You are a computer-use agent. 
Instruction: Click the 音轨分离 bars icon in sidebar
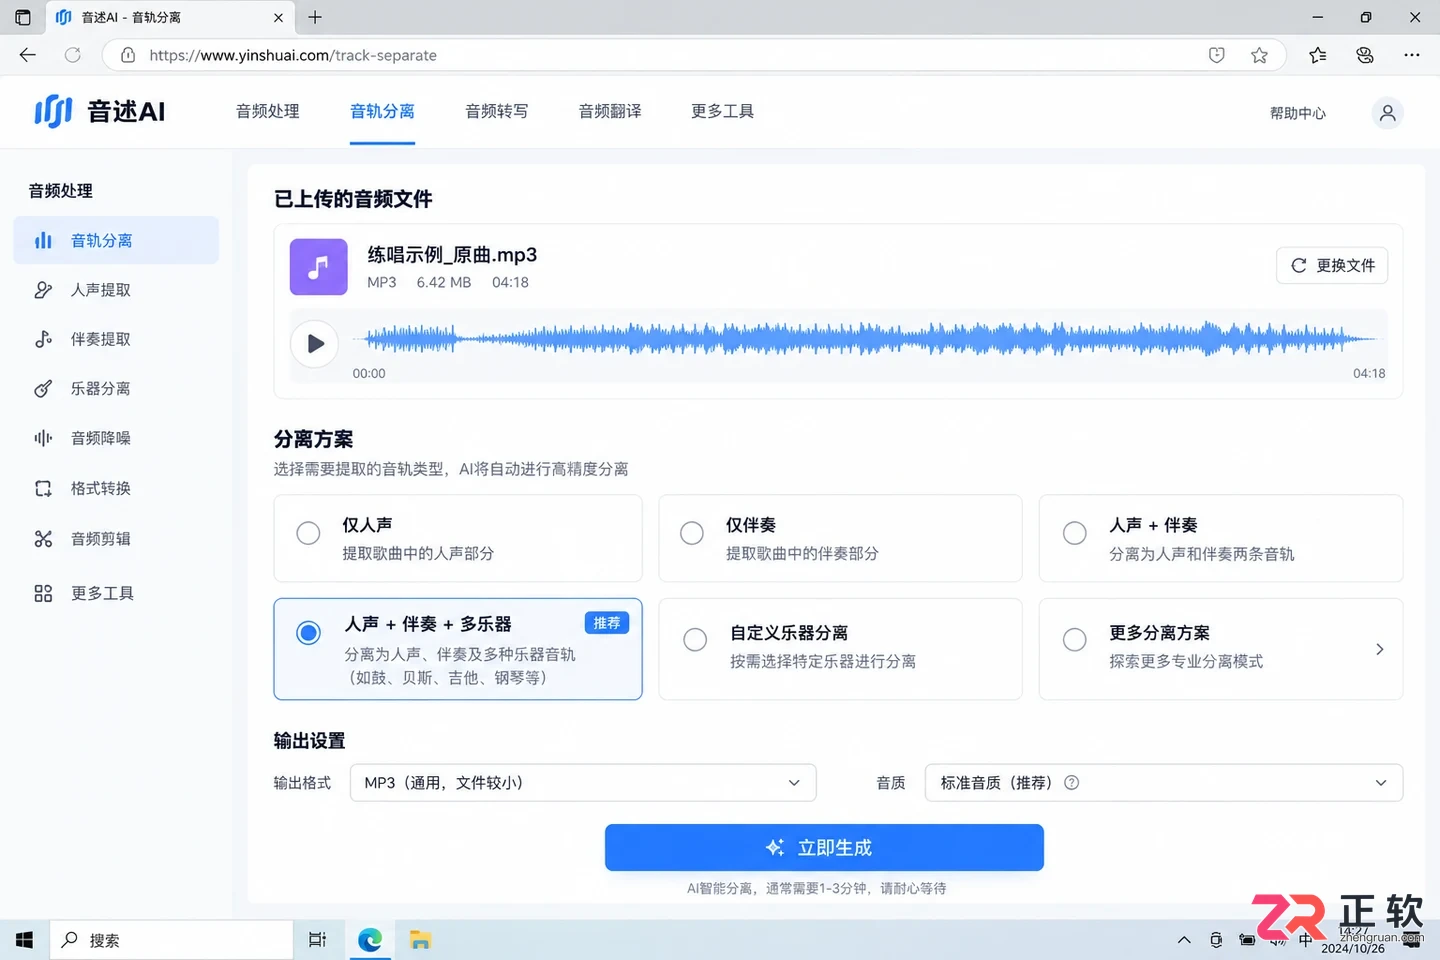pos(43,240)
